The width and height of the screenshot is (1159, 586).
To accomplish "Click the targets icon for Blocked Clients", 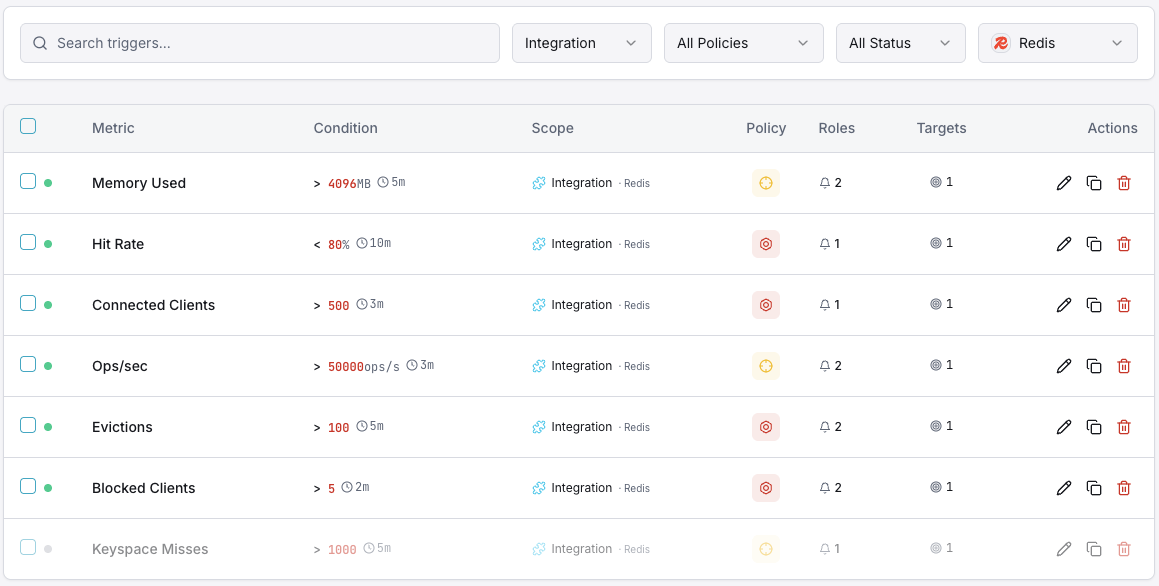I will pyautogui.click(x=936, y=487).
